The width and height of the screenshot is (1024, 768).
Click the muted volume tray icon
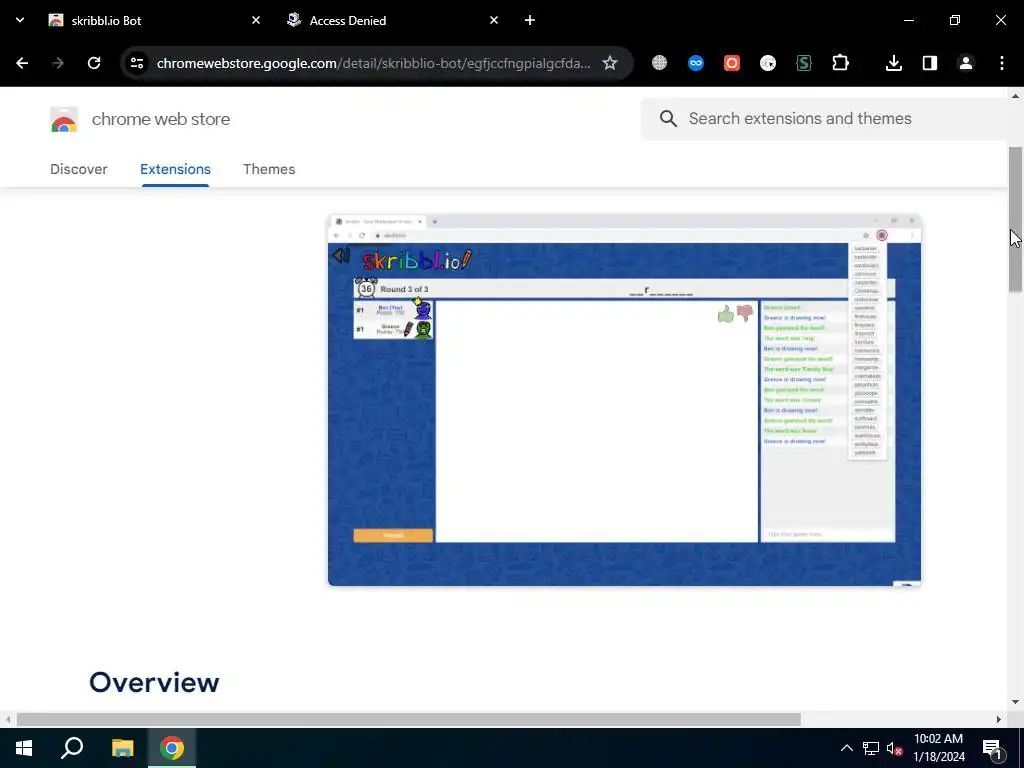895,748
